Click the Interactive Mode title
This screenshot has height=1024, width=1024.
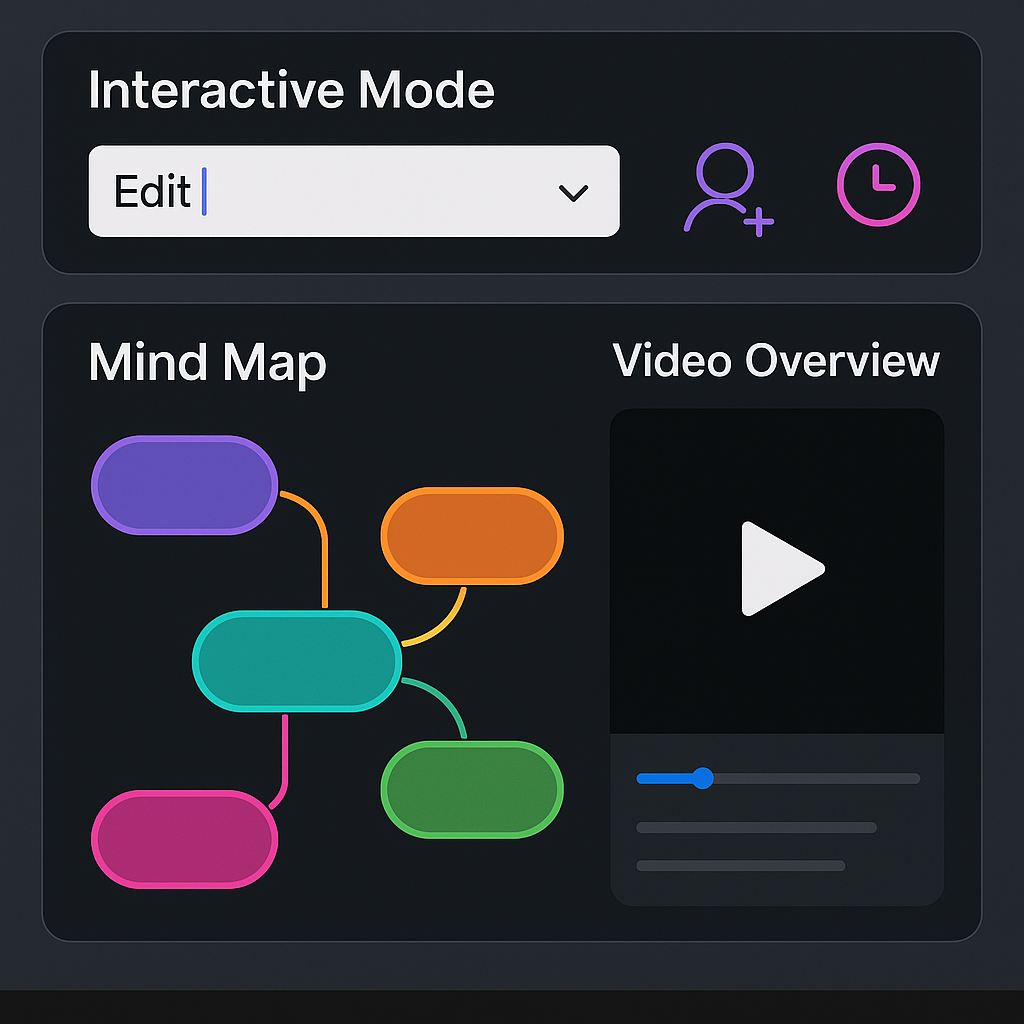click(291, 89)
